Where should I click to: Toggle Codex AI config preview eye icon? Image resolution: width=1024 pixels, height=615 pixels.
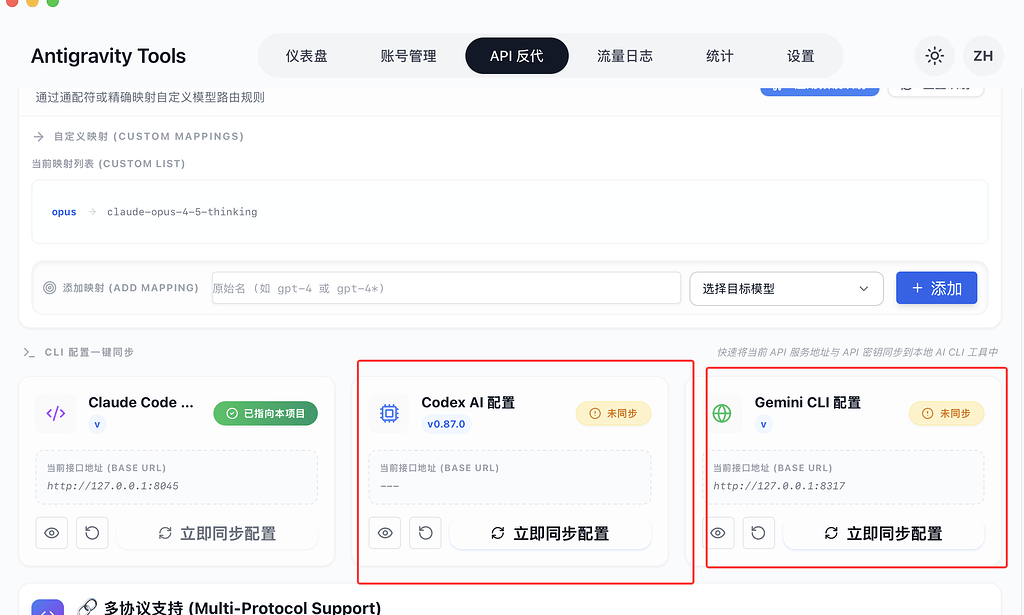coord(385,533)
